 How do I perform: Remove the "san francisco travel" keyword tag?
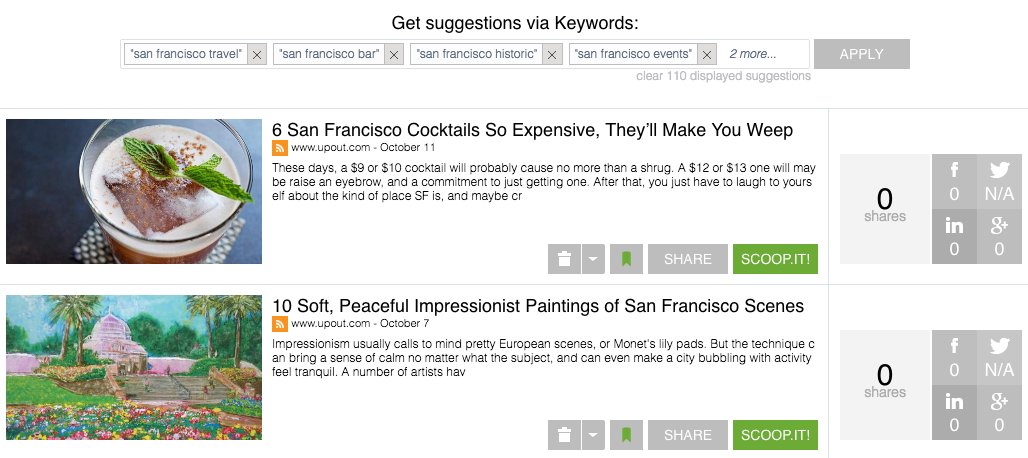click(x=257, y=55)
